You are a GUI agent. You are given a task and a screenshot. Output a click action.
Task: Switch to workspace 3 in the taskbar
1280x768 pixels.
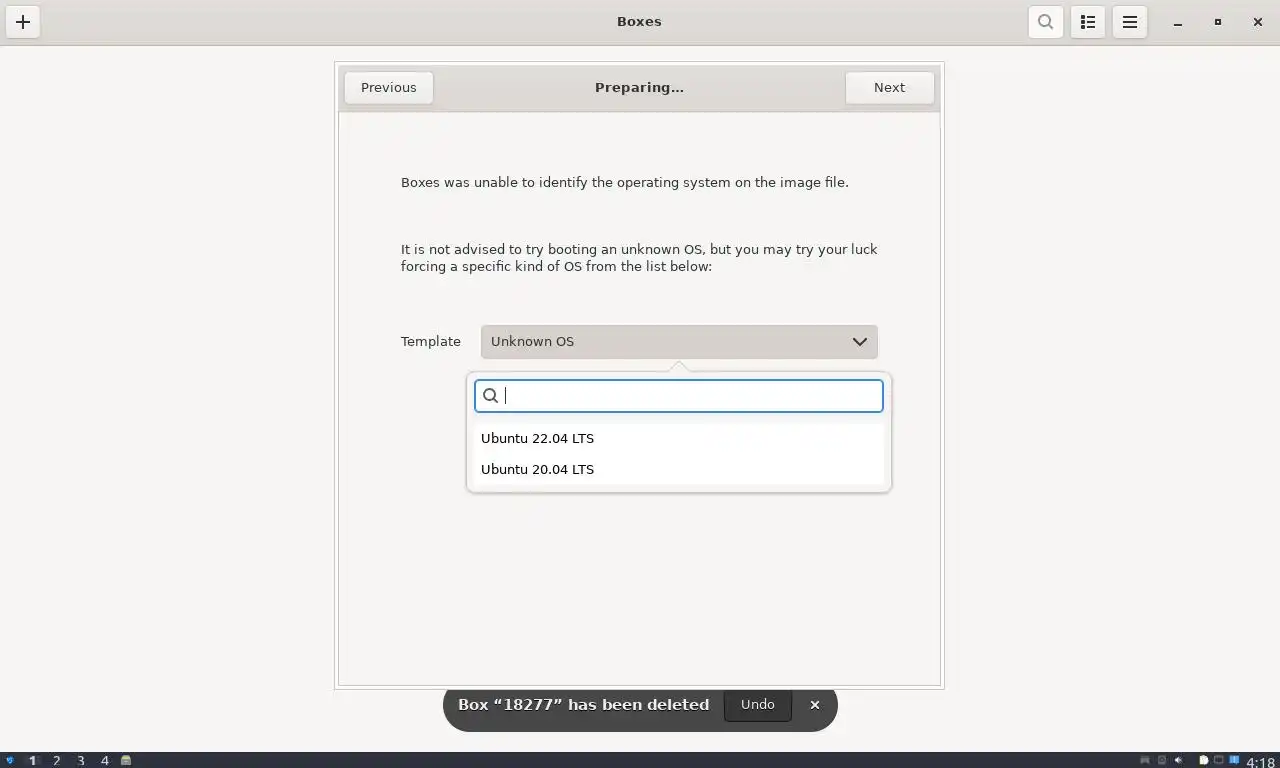81,761
